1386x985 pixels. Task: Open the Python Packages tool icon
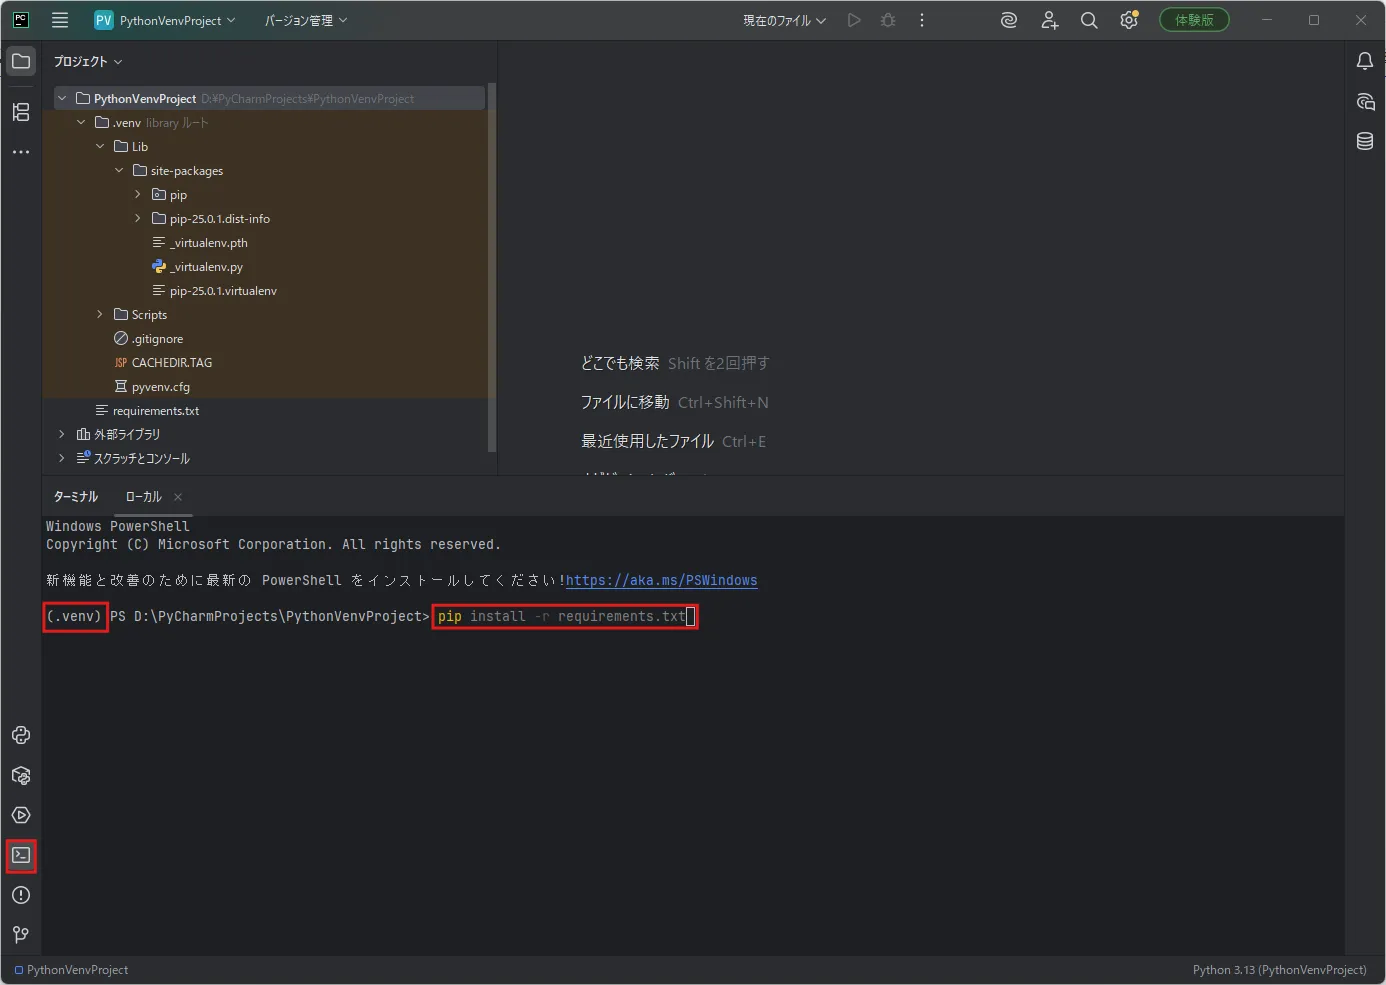pyautogui.click(x=21, y=775)
